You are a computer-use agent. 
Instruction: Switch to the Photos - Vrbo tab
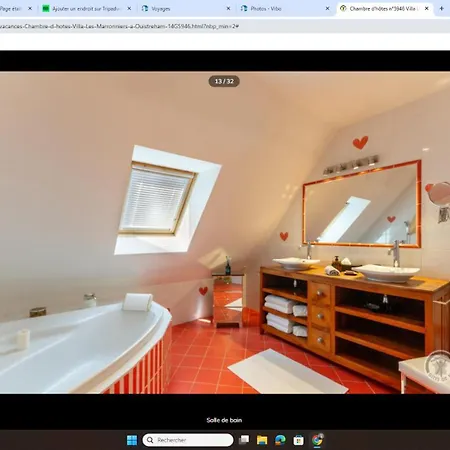[285, 9]
